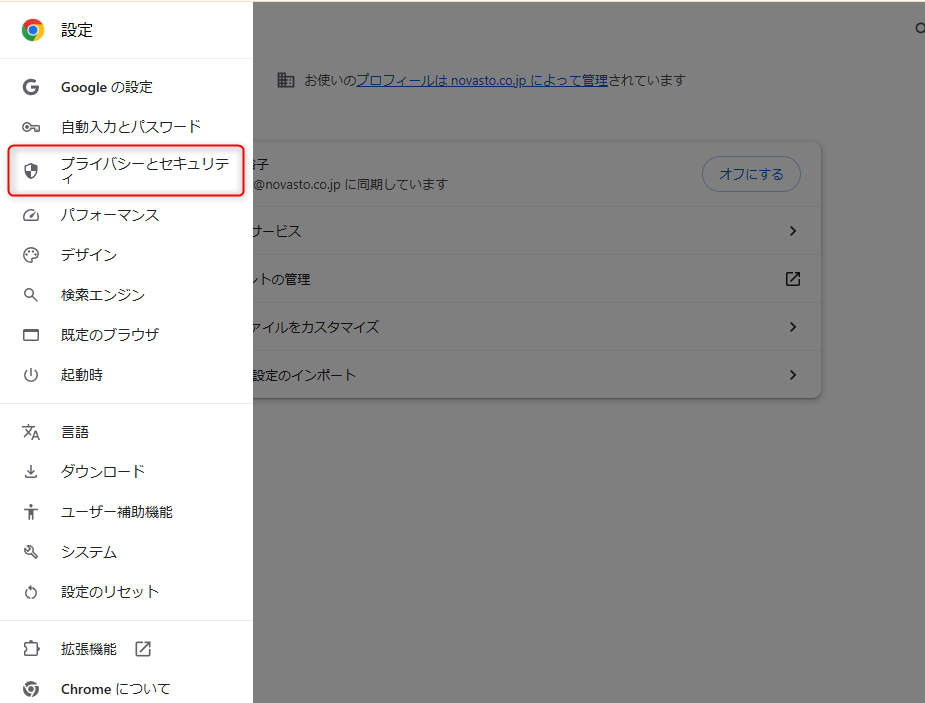
Task: Click the open-in-new icon on トの管理 row
Action: pos(793,279)
